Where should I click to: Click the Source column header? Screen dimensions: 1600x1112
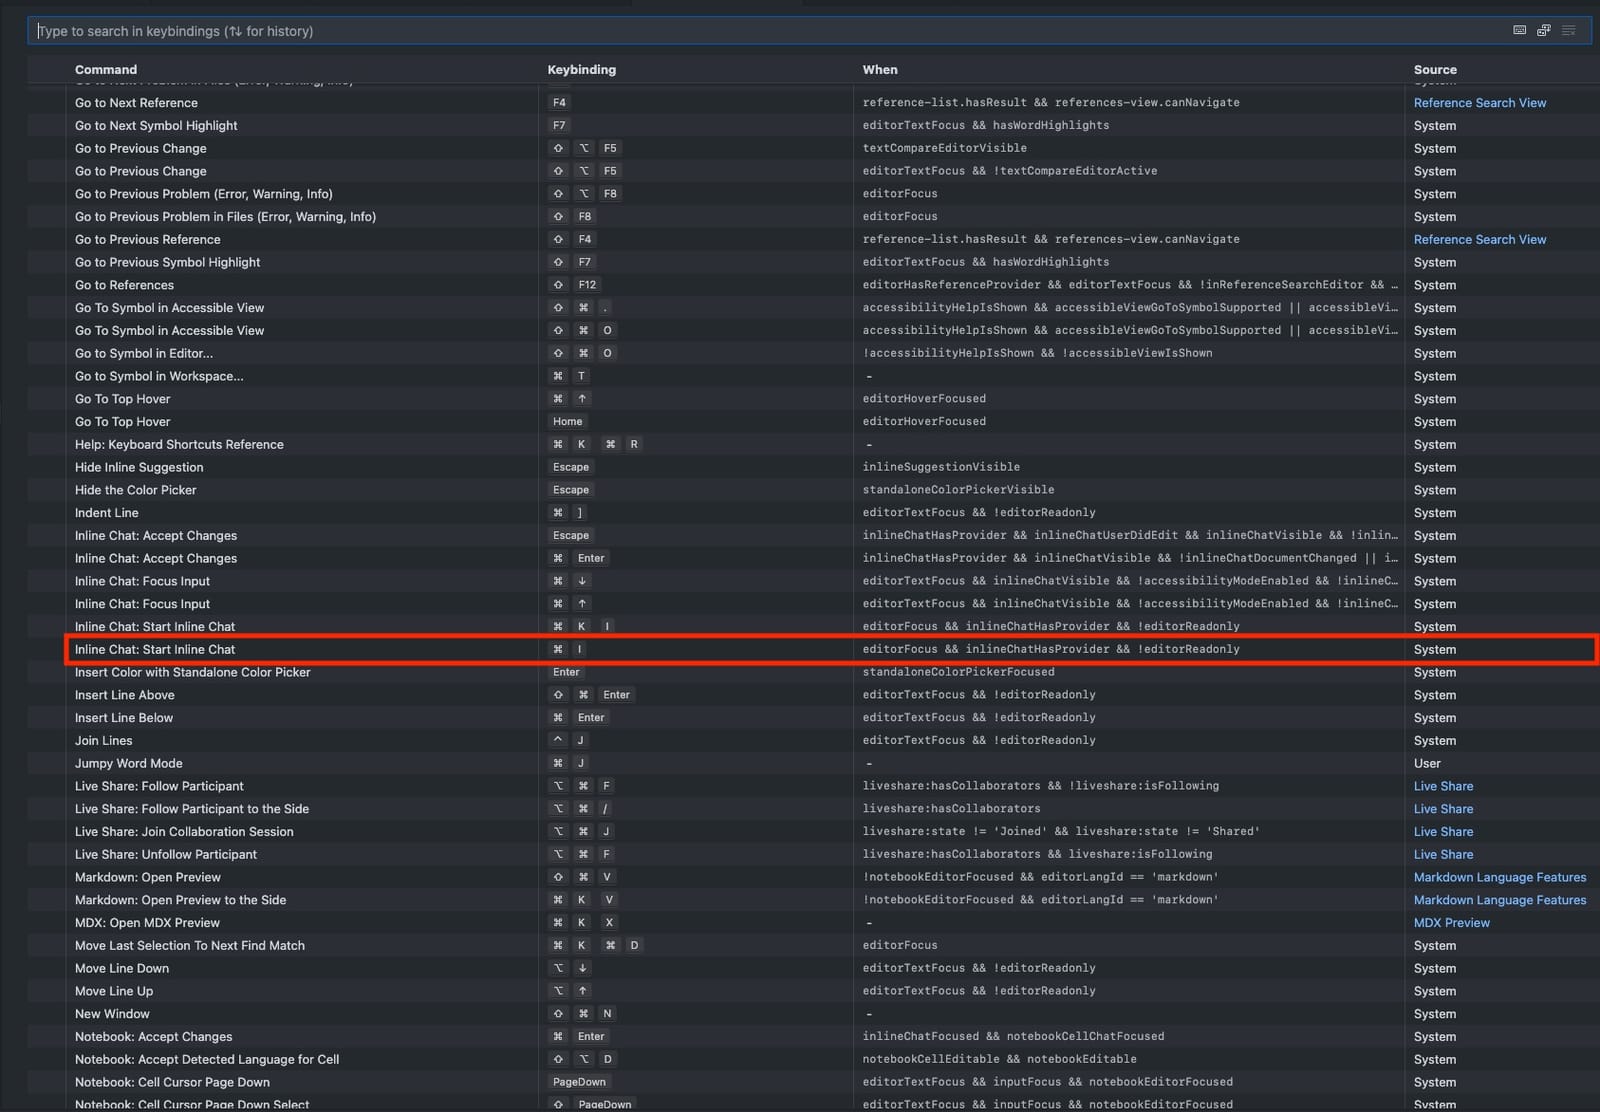(x=1435, y=69)
